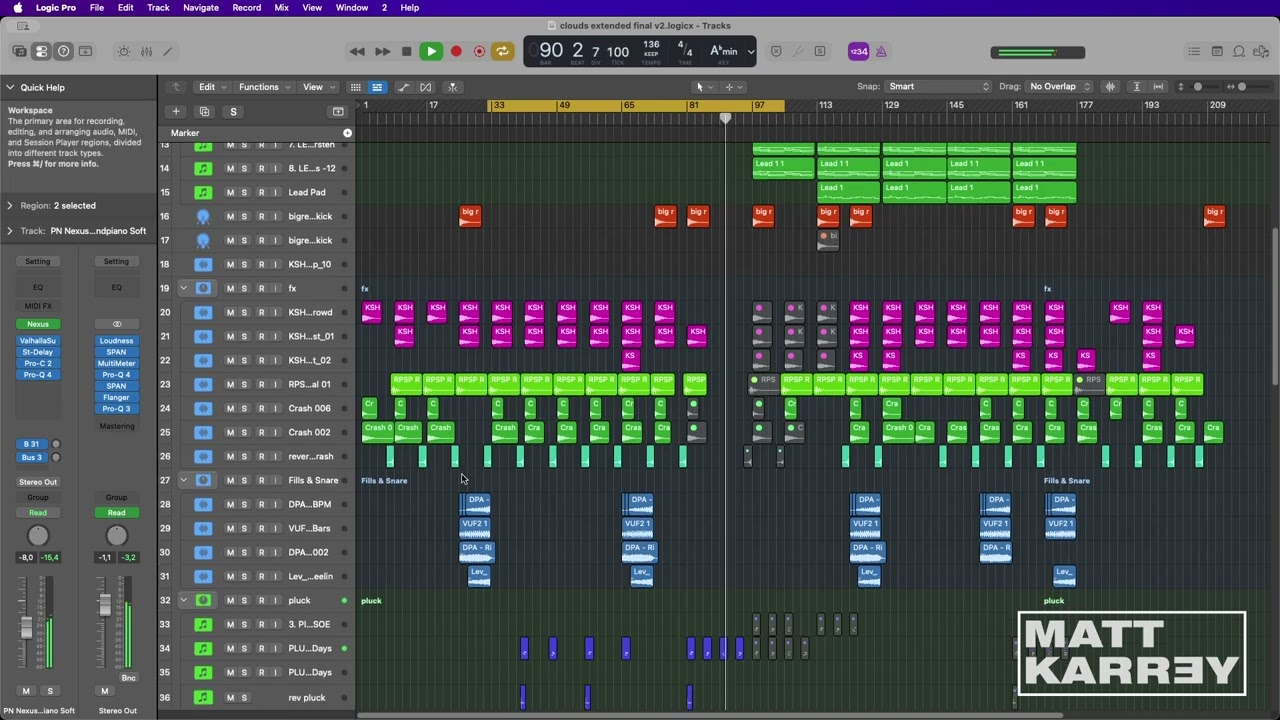This screenshot has height=720, width=1280.
Task: Open the LCD display mode chevron
Action: tap(750, 51)
